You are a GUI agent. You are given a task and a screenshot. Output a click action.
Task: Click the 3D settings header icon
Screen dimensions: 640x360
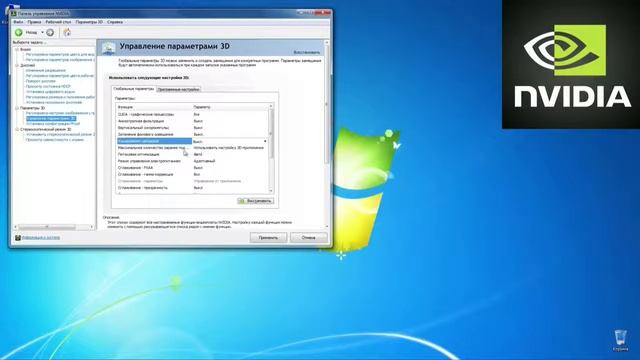109,49
